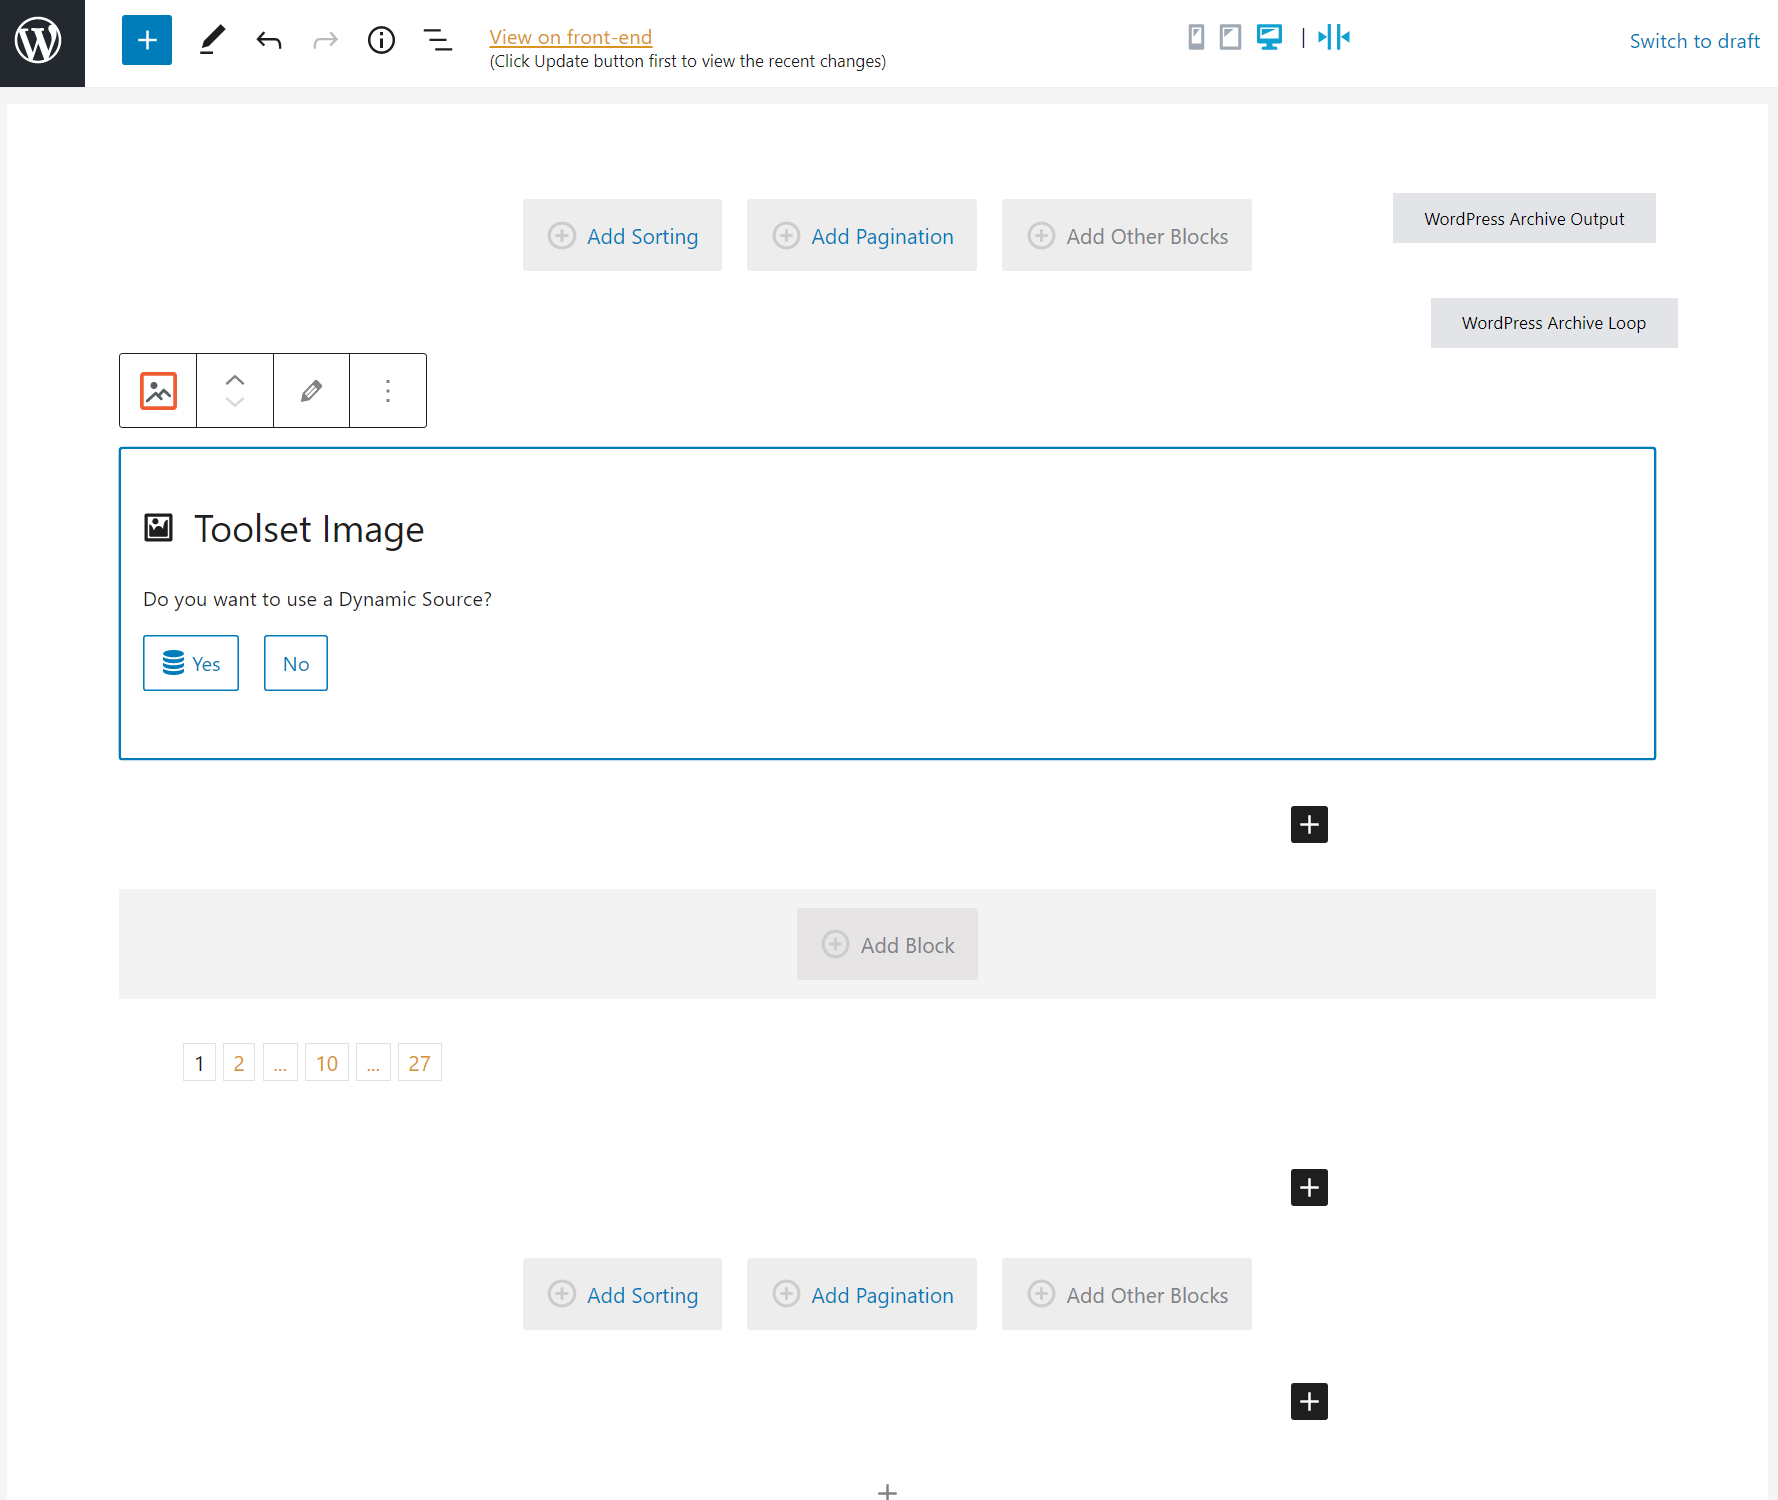Select the Tools pencil in top toolbar
Viewport: 1778px width, 1500px height.
point(212,40)
